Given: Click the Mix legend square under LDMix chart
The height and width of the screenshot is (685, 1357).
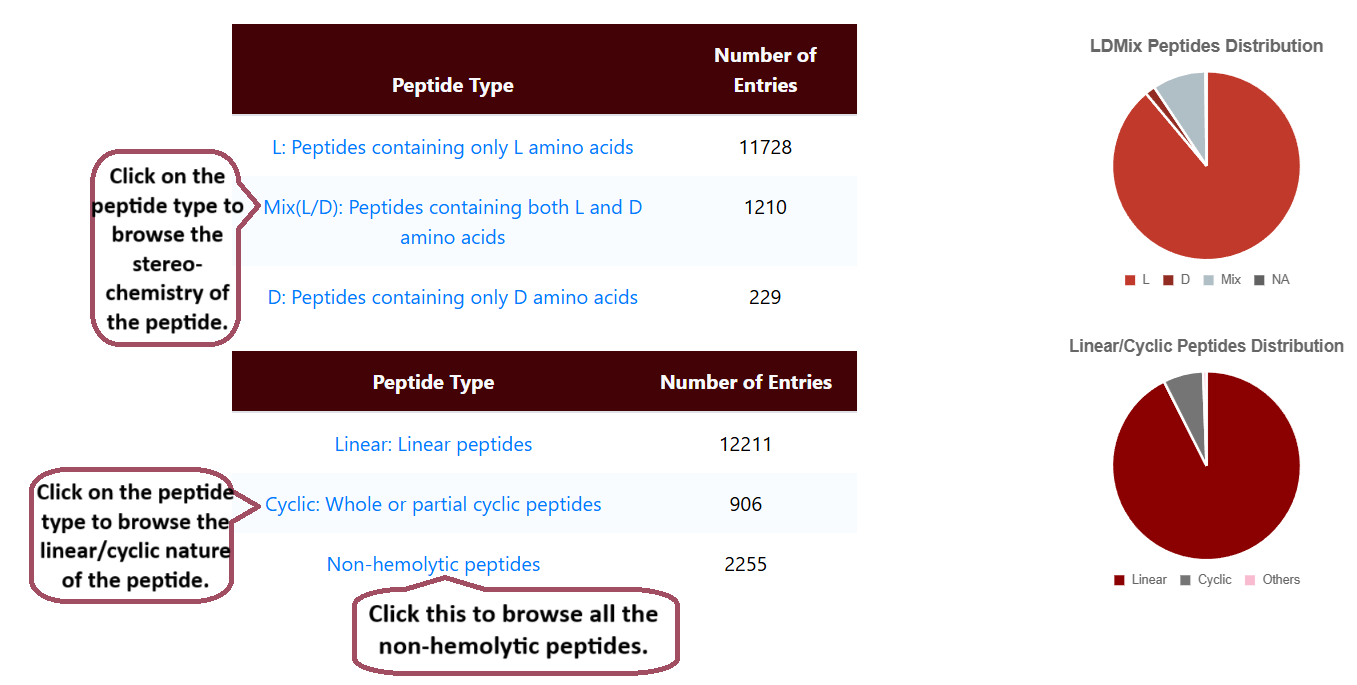Looking at the screenshot, I should pos(1207,279).
